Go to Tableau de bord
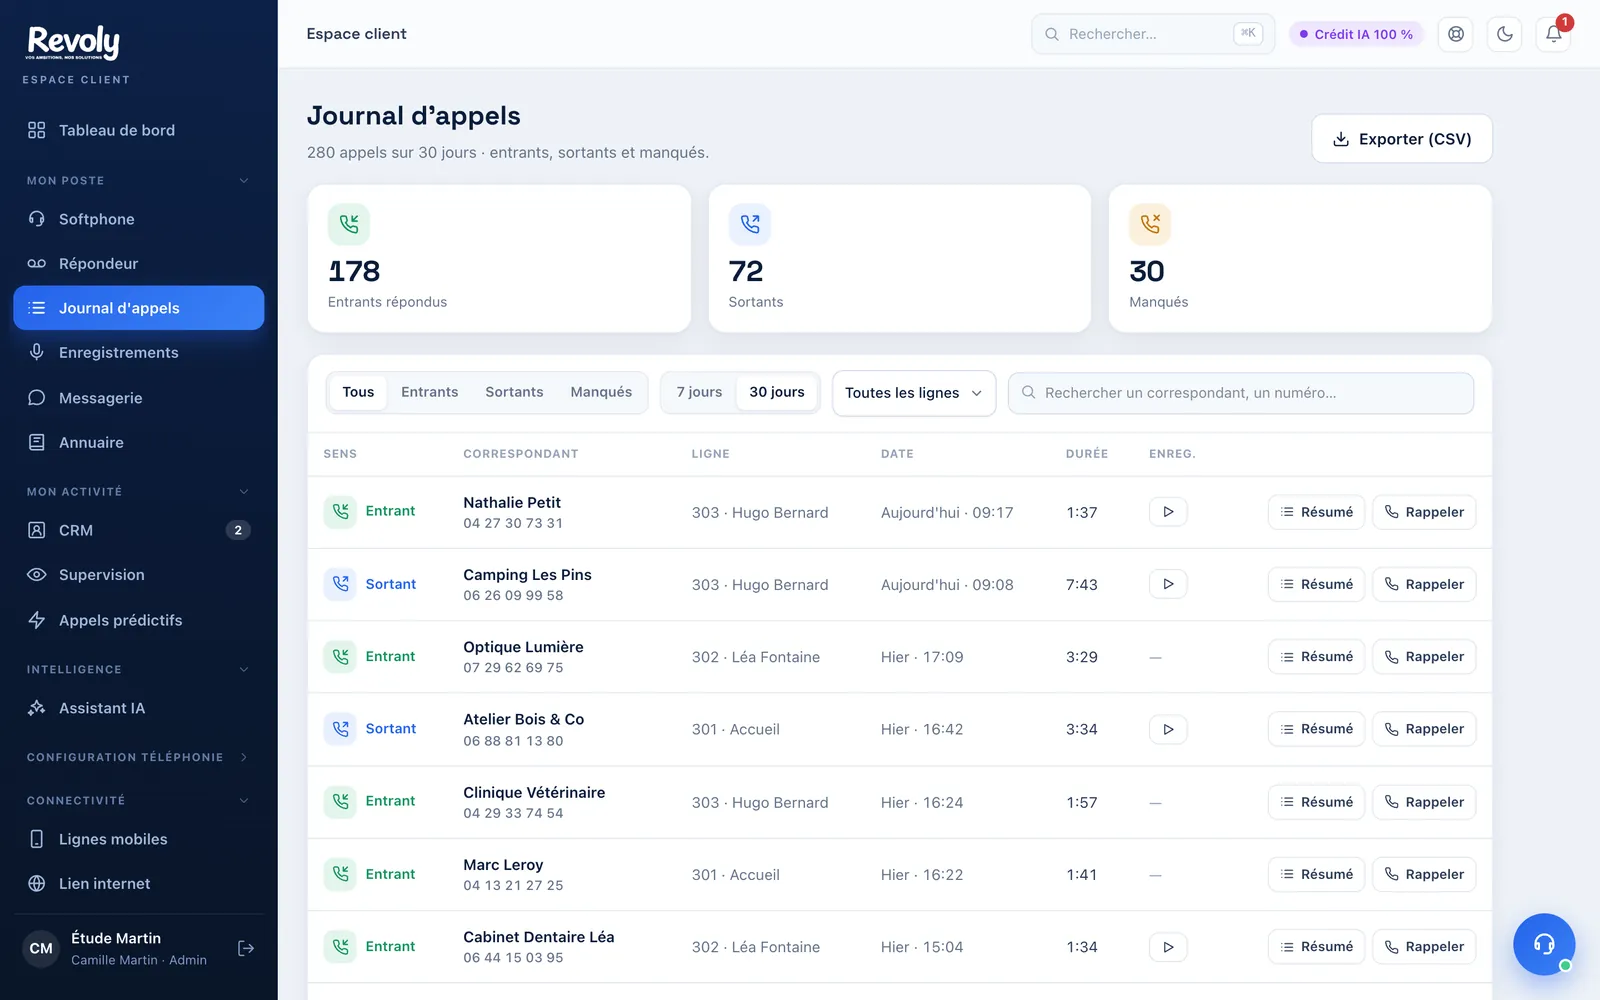 point(139,130)
